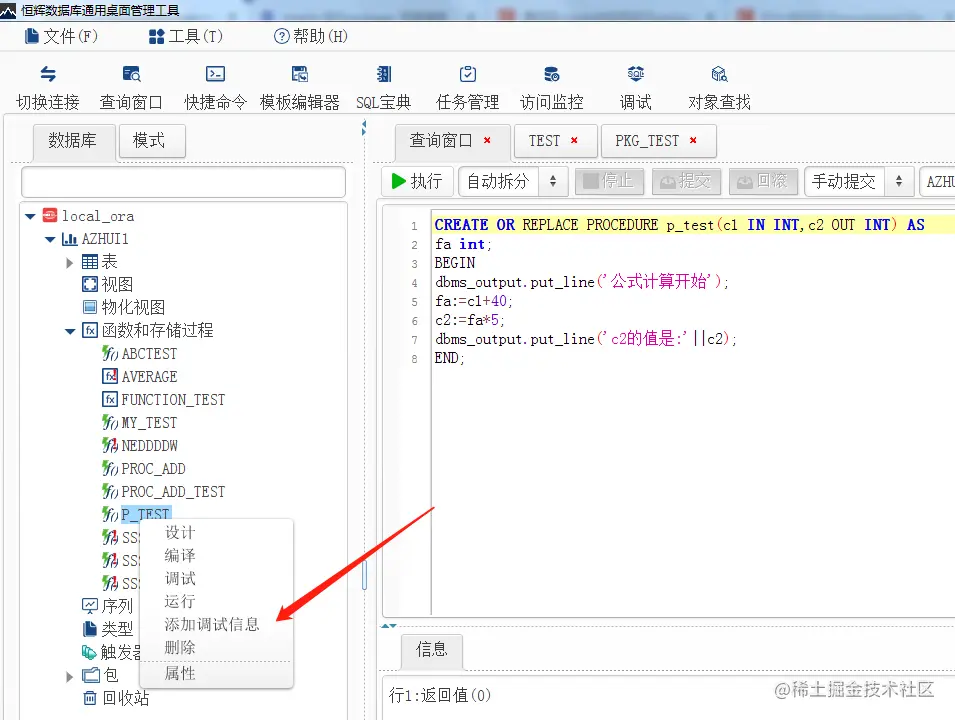Toggle the editor/output splitter arrows
Viewport: 955px width, 720px height.
click(x=389, y=626)
